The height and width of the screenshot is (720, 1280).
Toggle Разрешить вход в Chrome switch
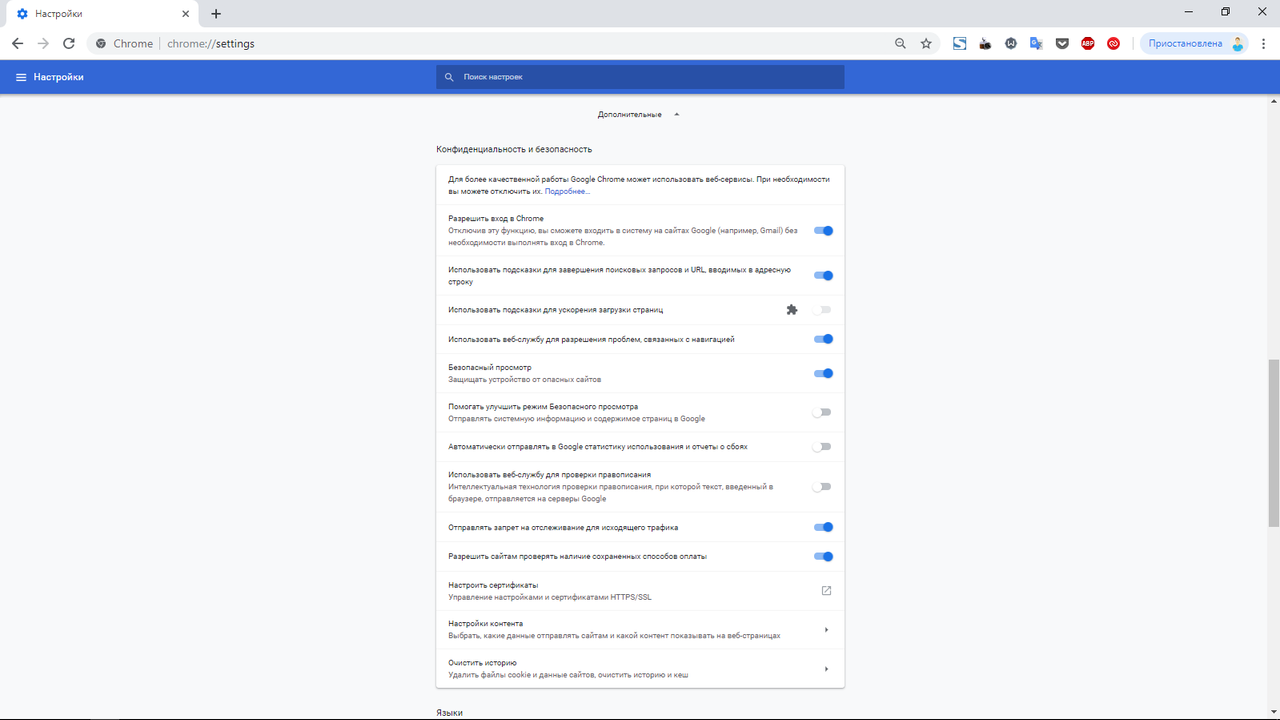pos(823,231)
